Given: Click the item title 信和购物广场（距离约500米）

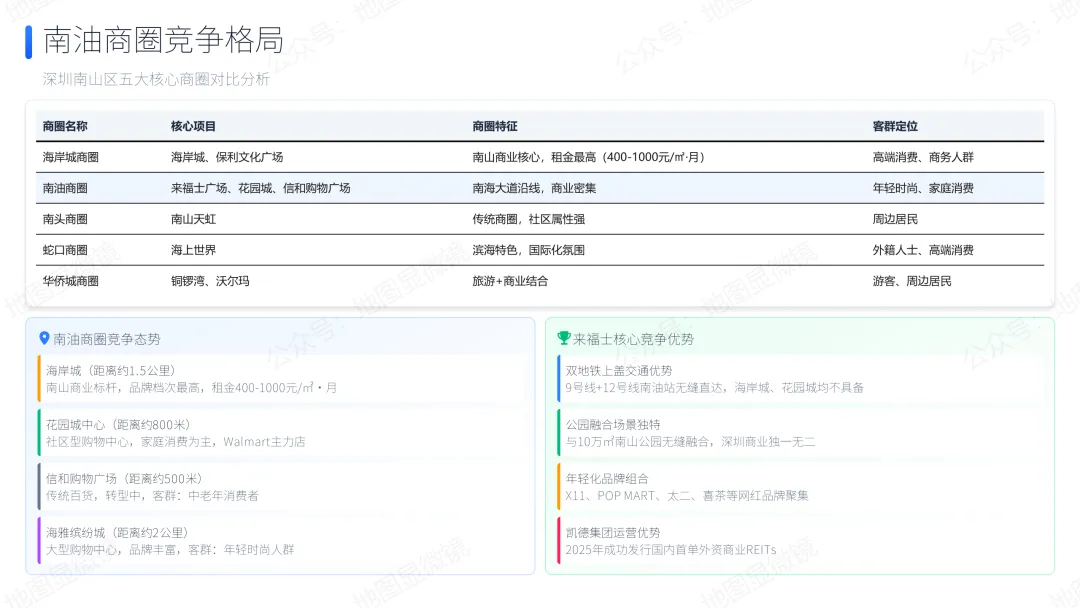Looking at the screenshot, I should tap(127, 479).
